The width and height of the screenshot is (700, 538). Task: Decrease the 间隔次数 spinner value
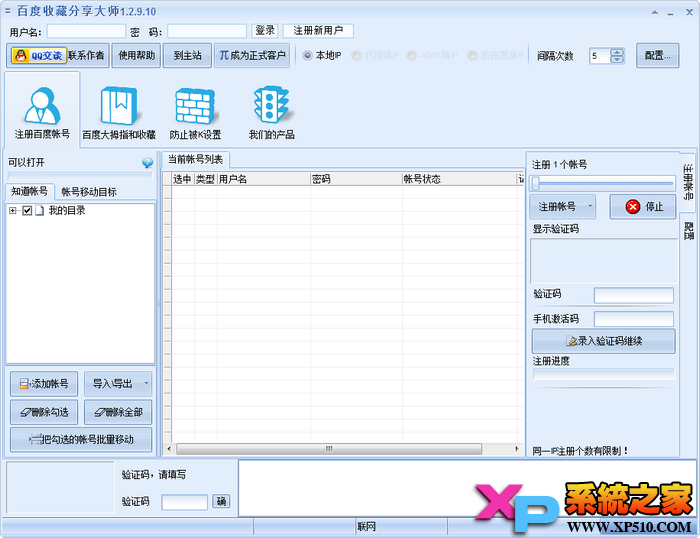point(617,59)
